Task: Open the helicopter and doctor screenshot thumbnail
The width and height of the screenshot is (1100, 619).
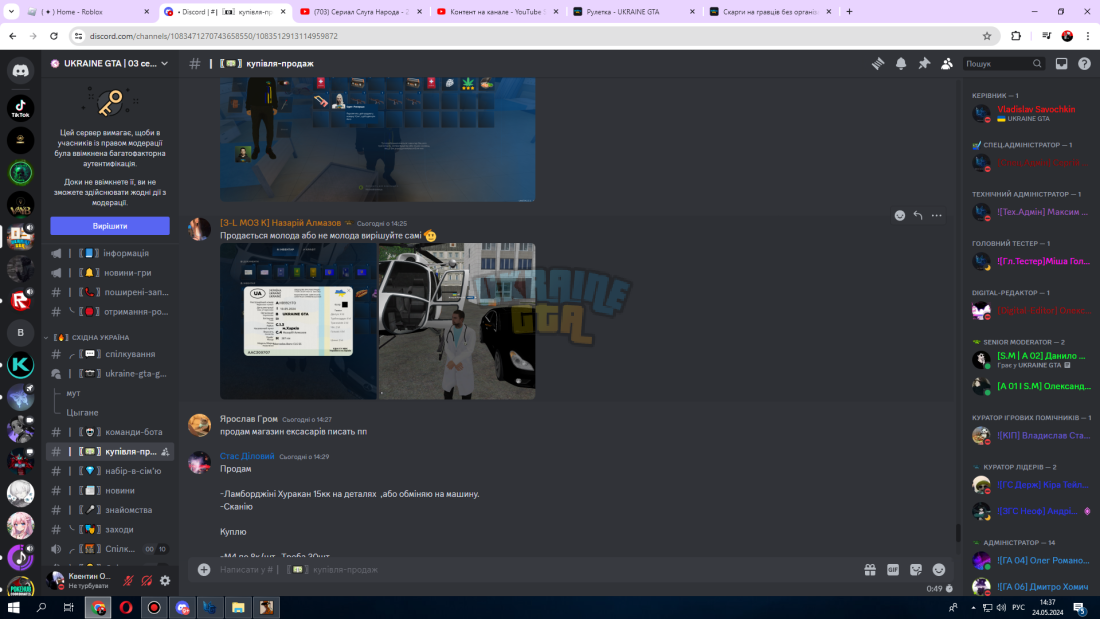Action: coord(457,321)
